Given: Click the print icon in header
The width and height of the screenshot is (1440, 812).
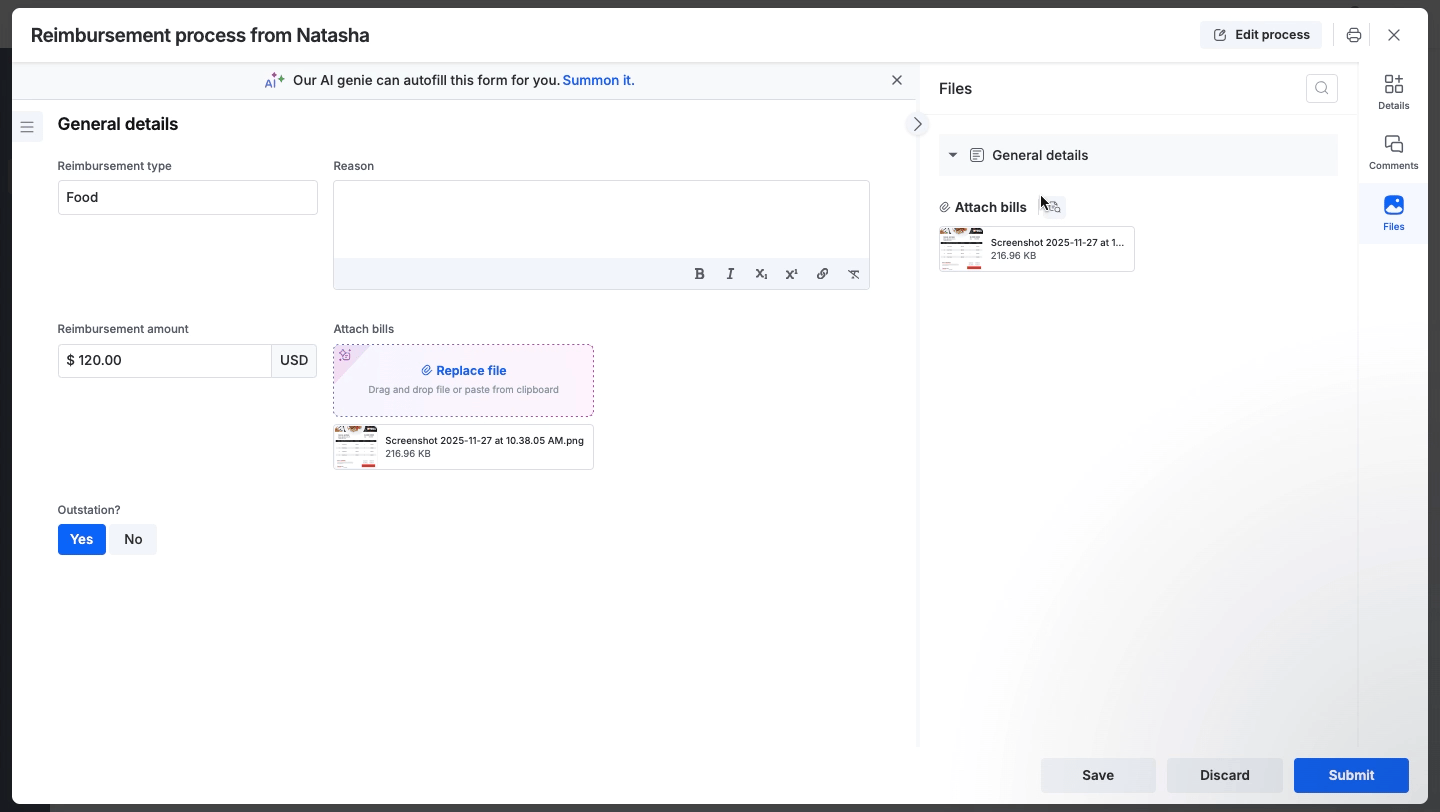Looking at the screenshot, I should [x=1353, y=35].
